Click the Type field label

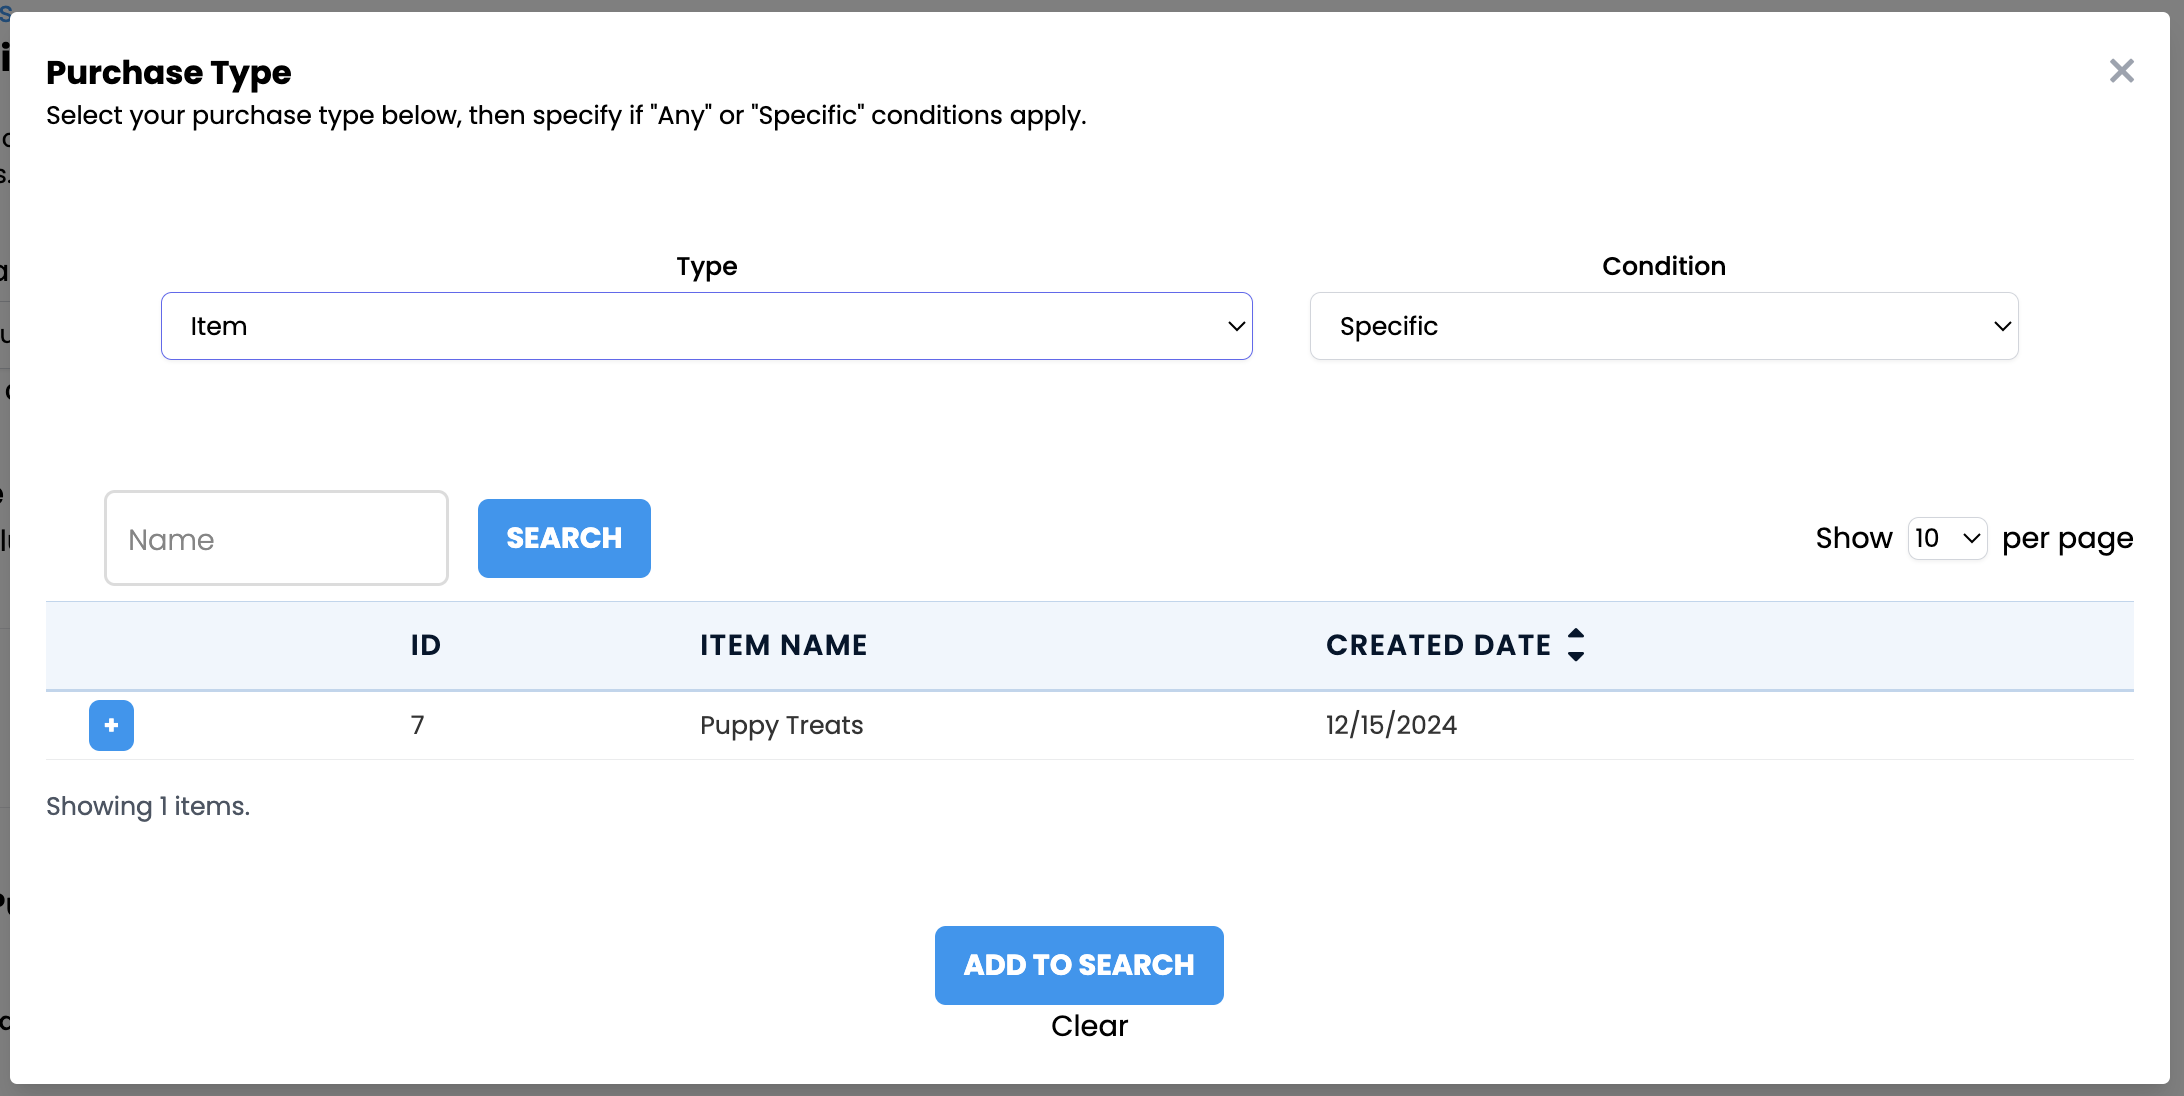coord(706,266)
